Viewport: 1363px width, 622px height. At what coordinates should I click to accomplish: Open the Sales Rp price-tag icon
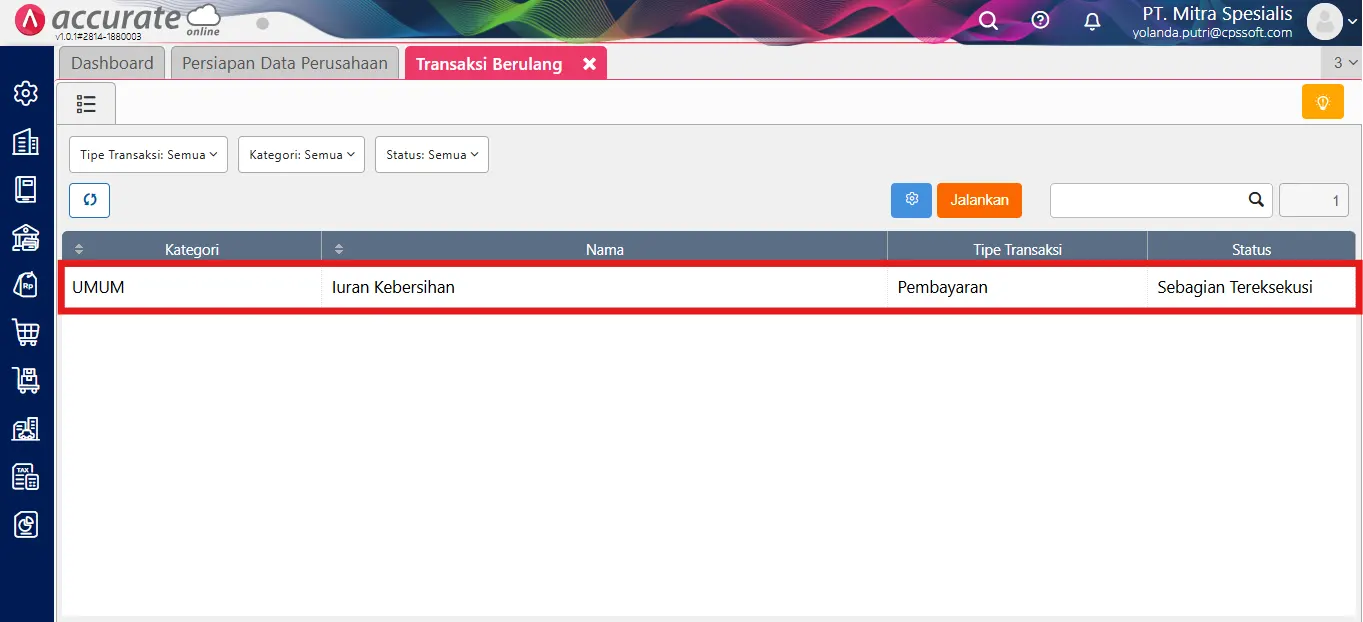tap(26, 285)
